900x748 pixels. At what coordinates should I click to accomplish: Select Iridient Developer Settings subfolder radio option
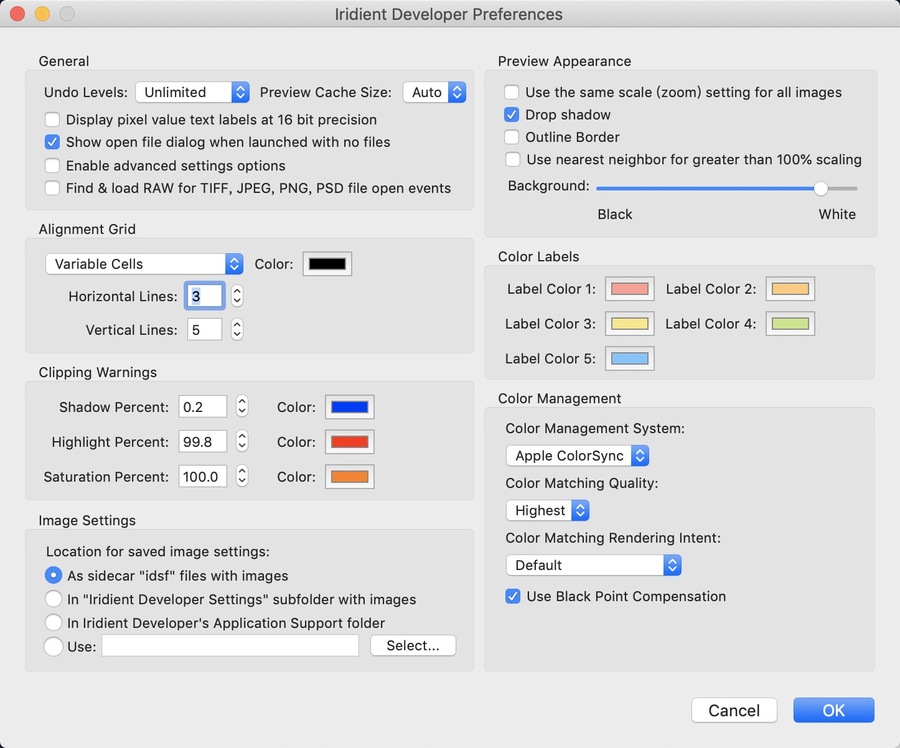[x=53, y=599]
